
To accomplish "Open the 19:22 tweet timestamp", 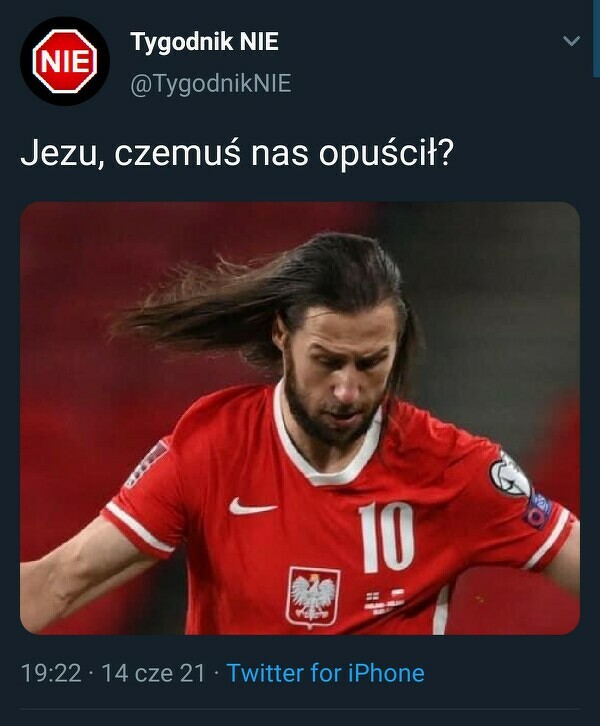I will tap(51, 673).
